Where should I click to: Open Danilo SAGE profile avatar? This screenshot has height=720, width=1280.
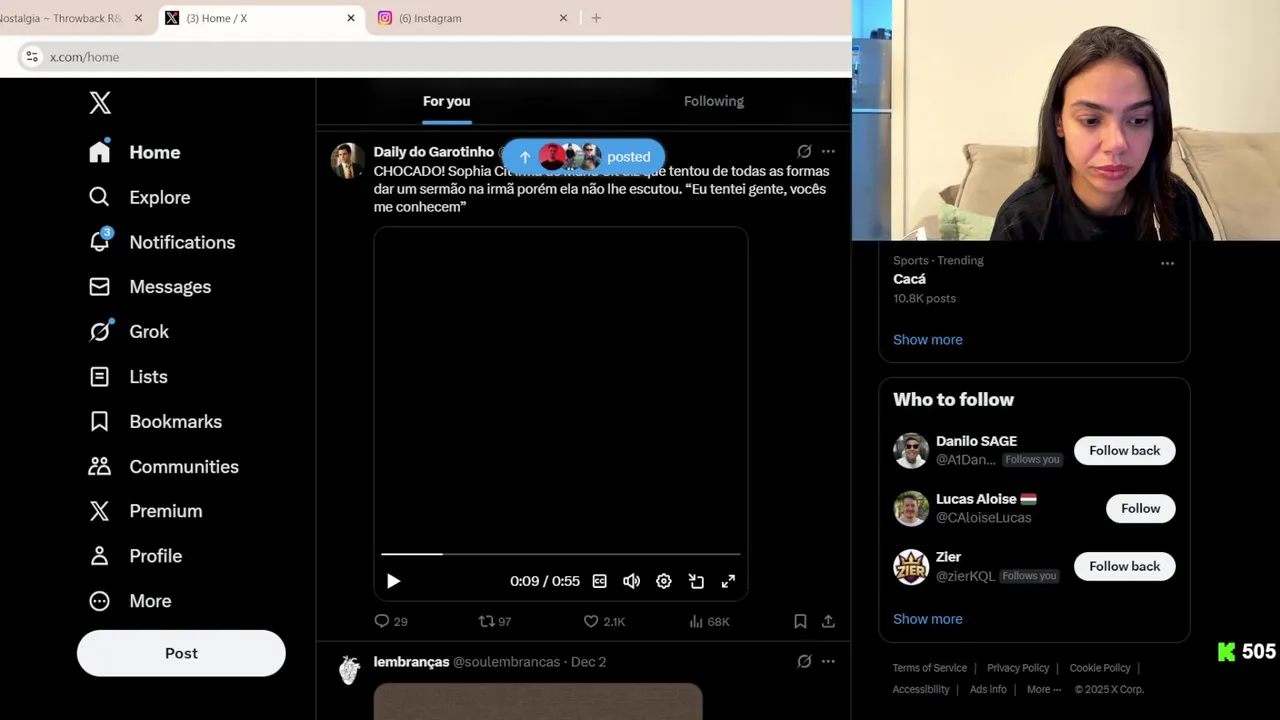click(911, 451)
